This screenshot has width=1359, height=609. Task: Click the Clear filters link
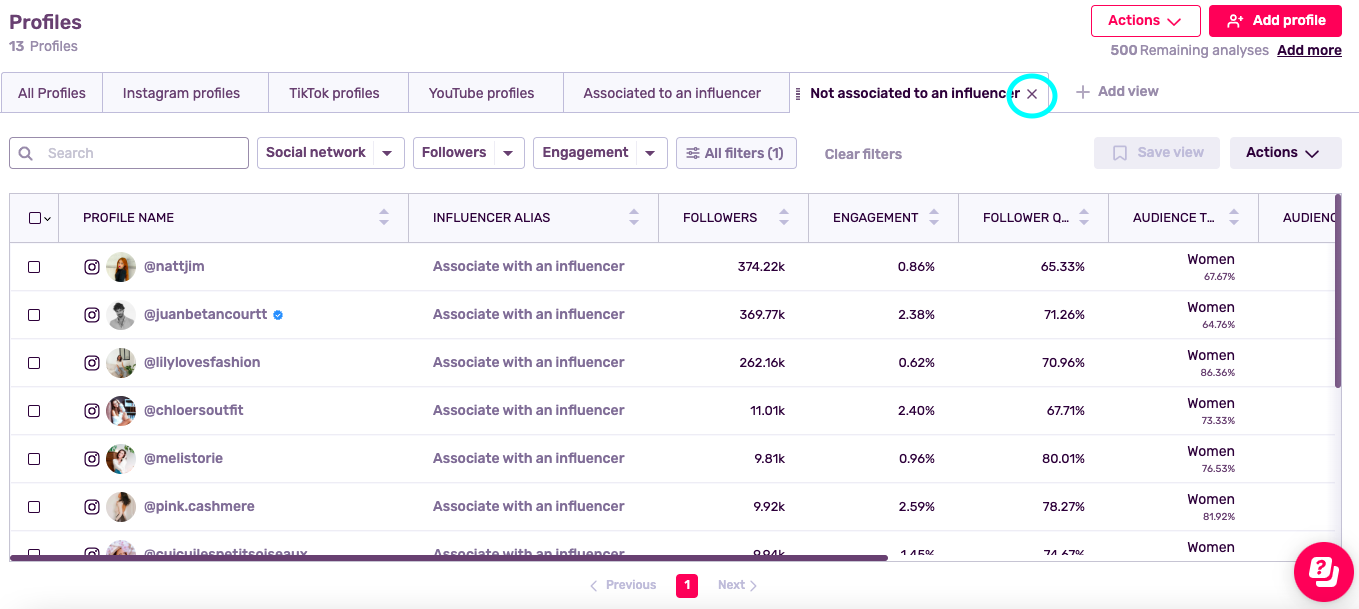(863, 154)
